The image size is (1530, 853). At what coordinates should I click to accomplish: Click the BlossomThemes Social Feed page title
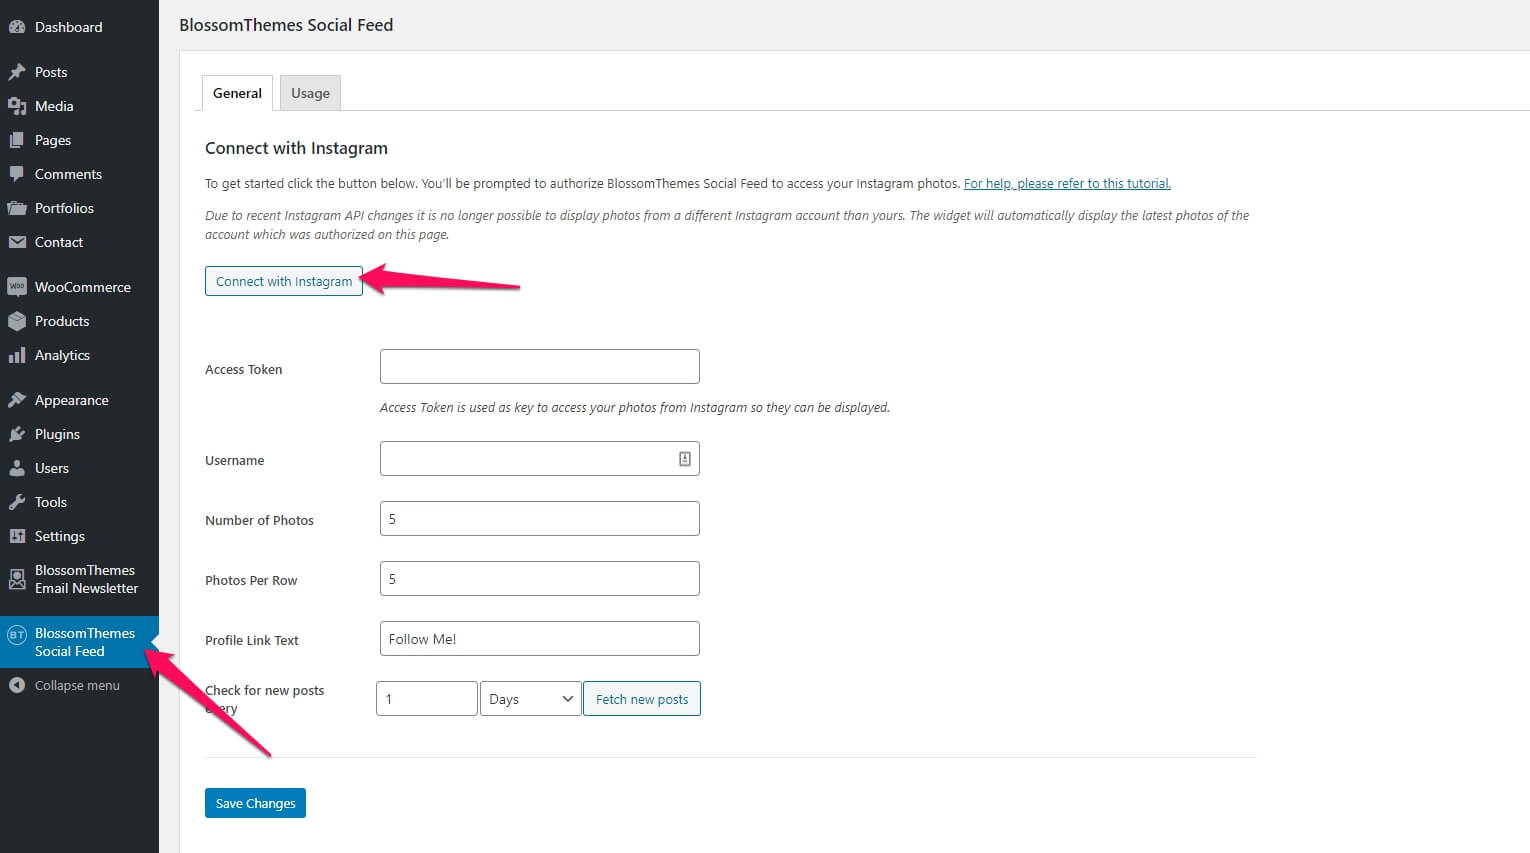click(286, 25)
